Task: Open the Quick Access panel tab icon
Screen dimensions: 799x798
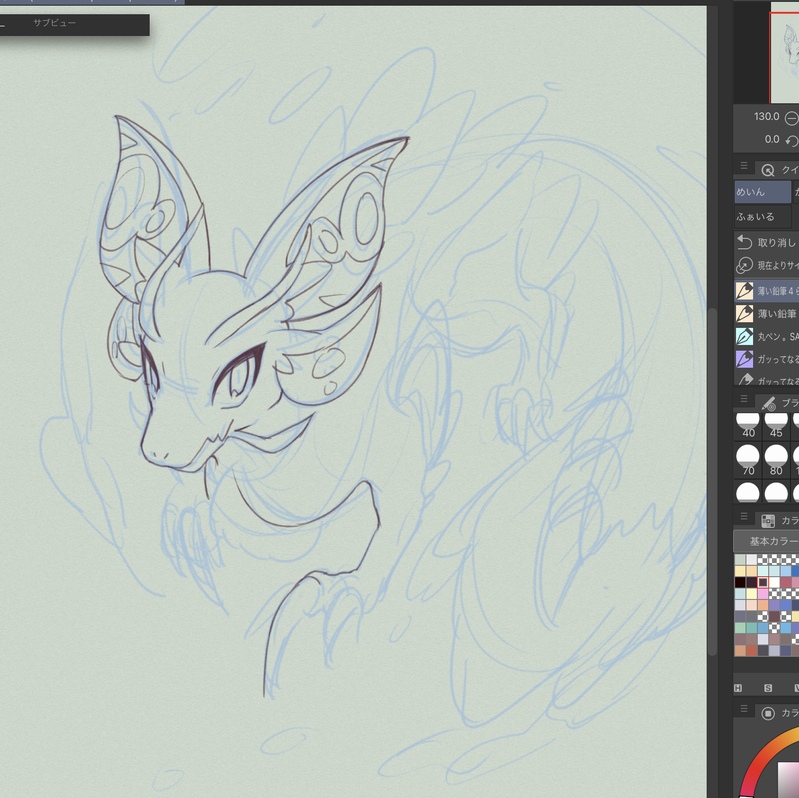Action: (767, 170)
